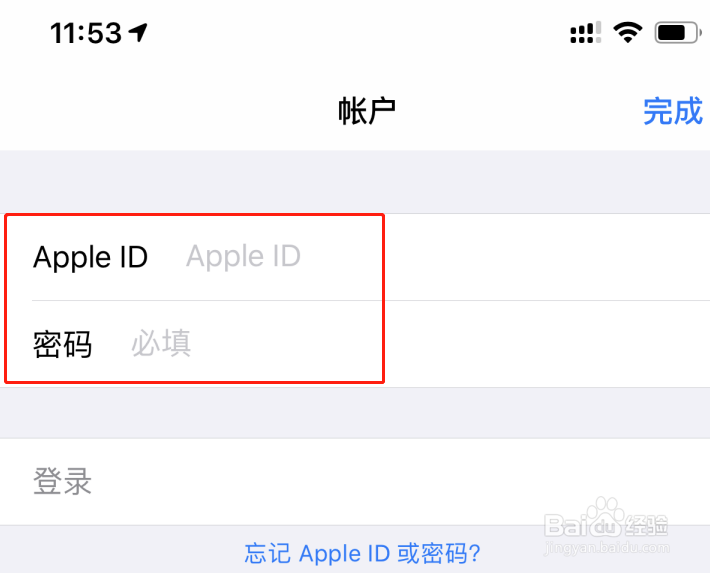
Task: Tap the 帐户 page title
Action: point(367,111)
